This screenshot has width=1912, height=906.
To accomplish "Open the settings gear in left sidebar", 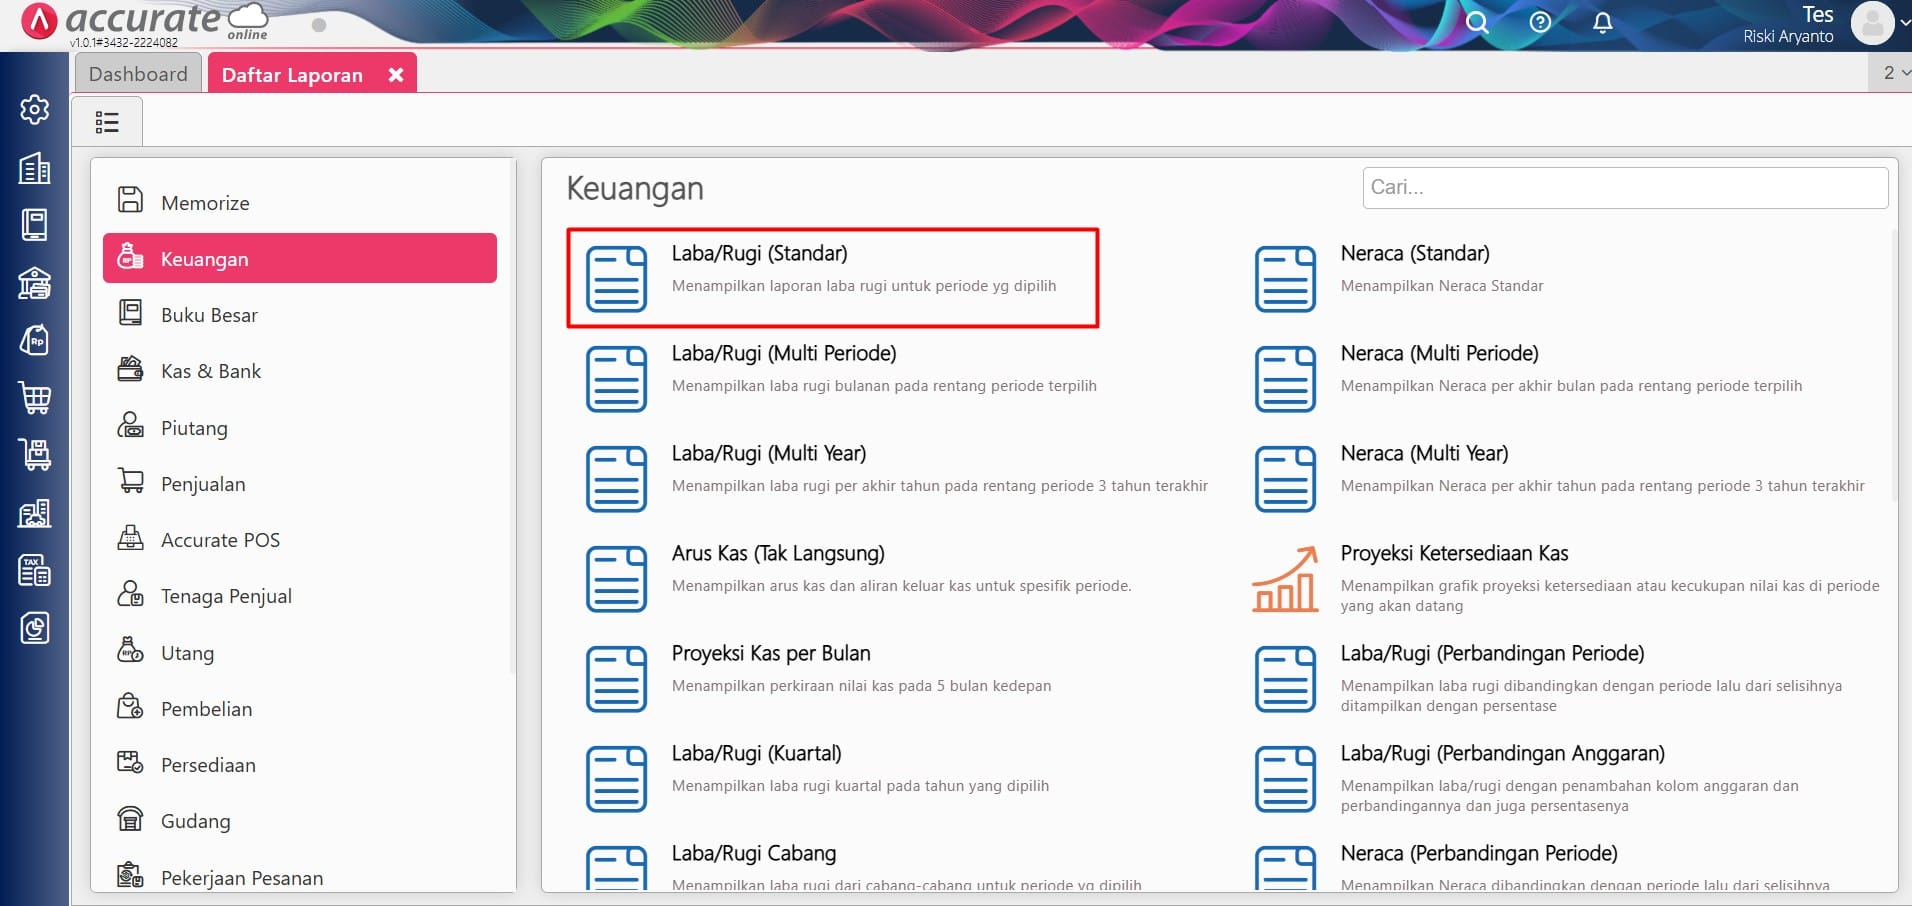I will click(x=34, y=109).
